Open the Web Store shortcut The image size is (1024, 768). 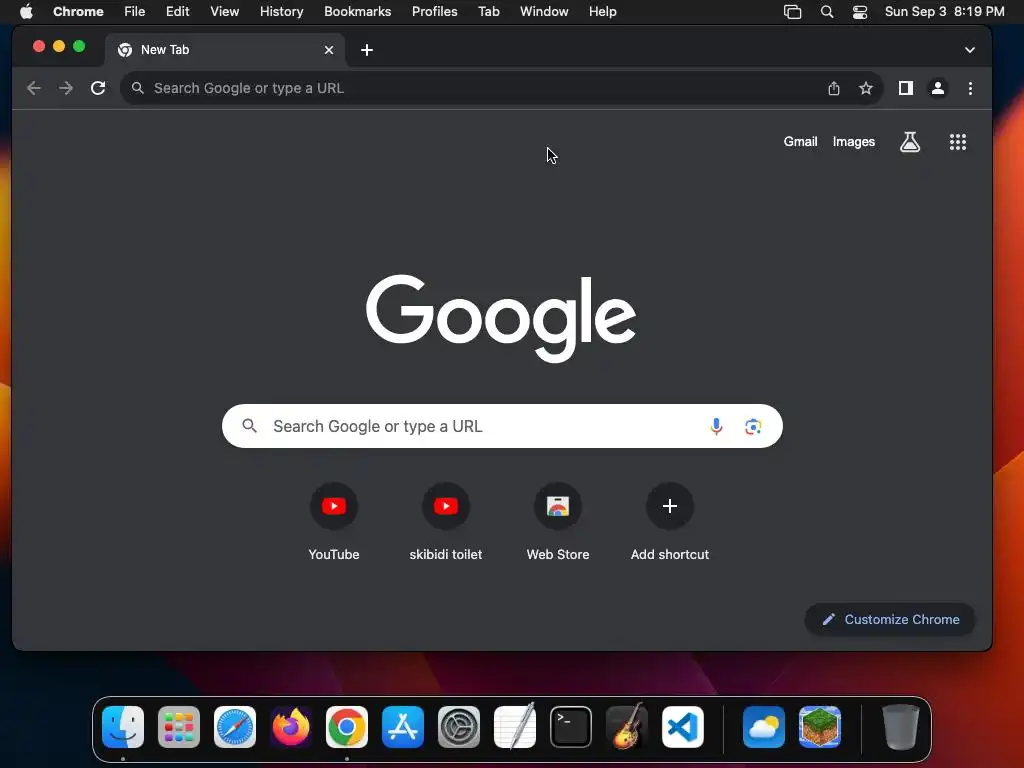pos(558,522)
